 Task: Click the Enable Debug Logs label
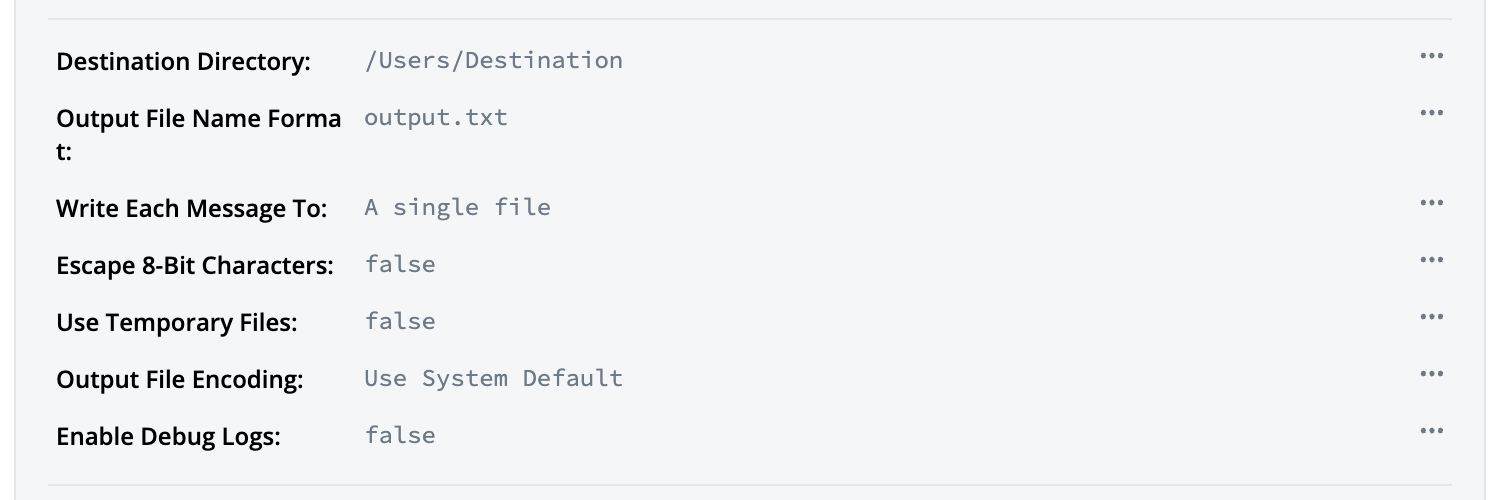click(x=168, y=437)
